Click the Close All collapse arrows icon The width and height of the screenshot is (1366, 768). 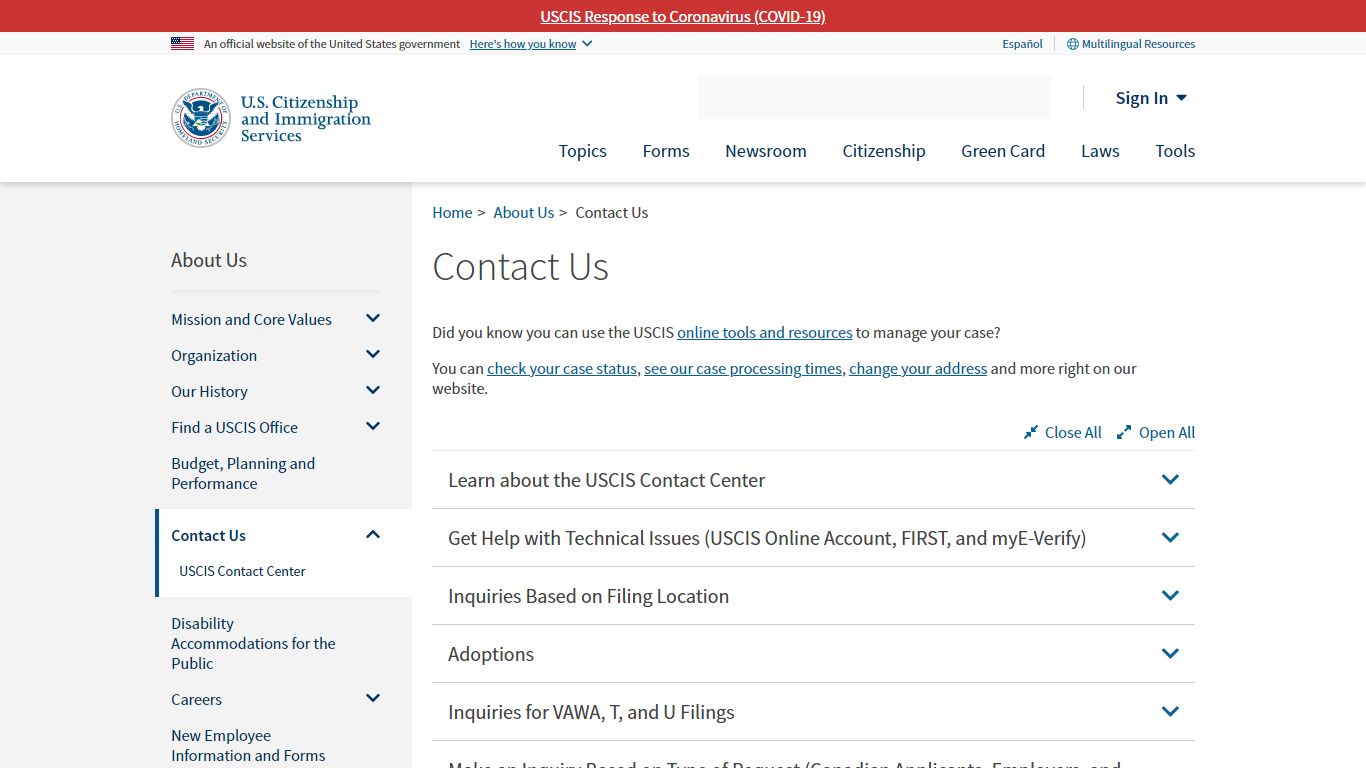[x=1031, y=432]
